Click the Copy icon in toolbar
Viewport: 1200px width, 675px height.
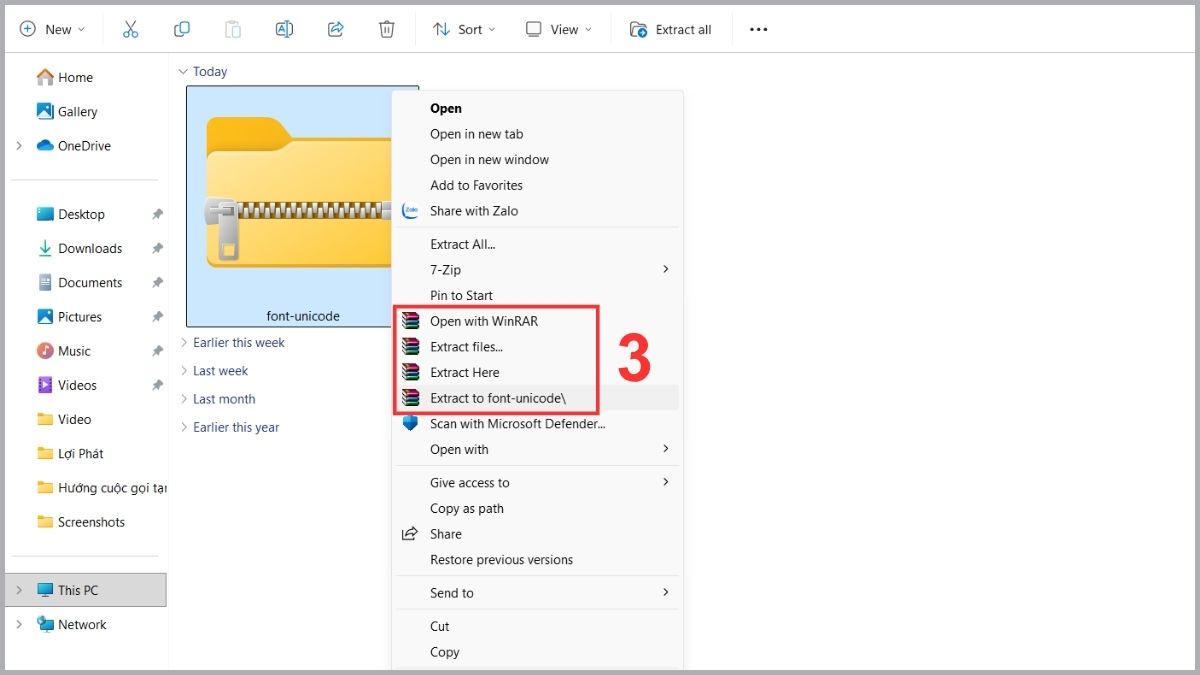(181, 29)
